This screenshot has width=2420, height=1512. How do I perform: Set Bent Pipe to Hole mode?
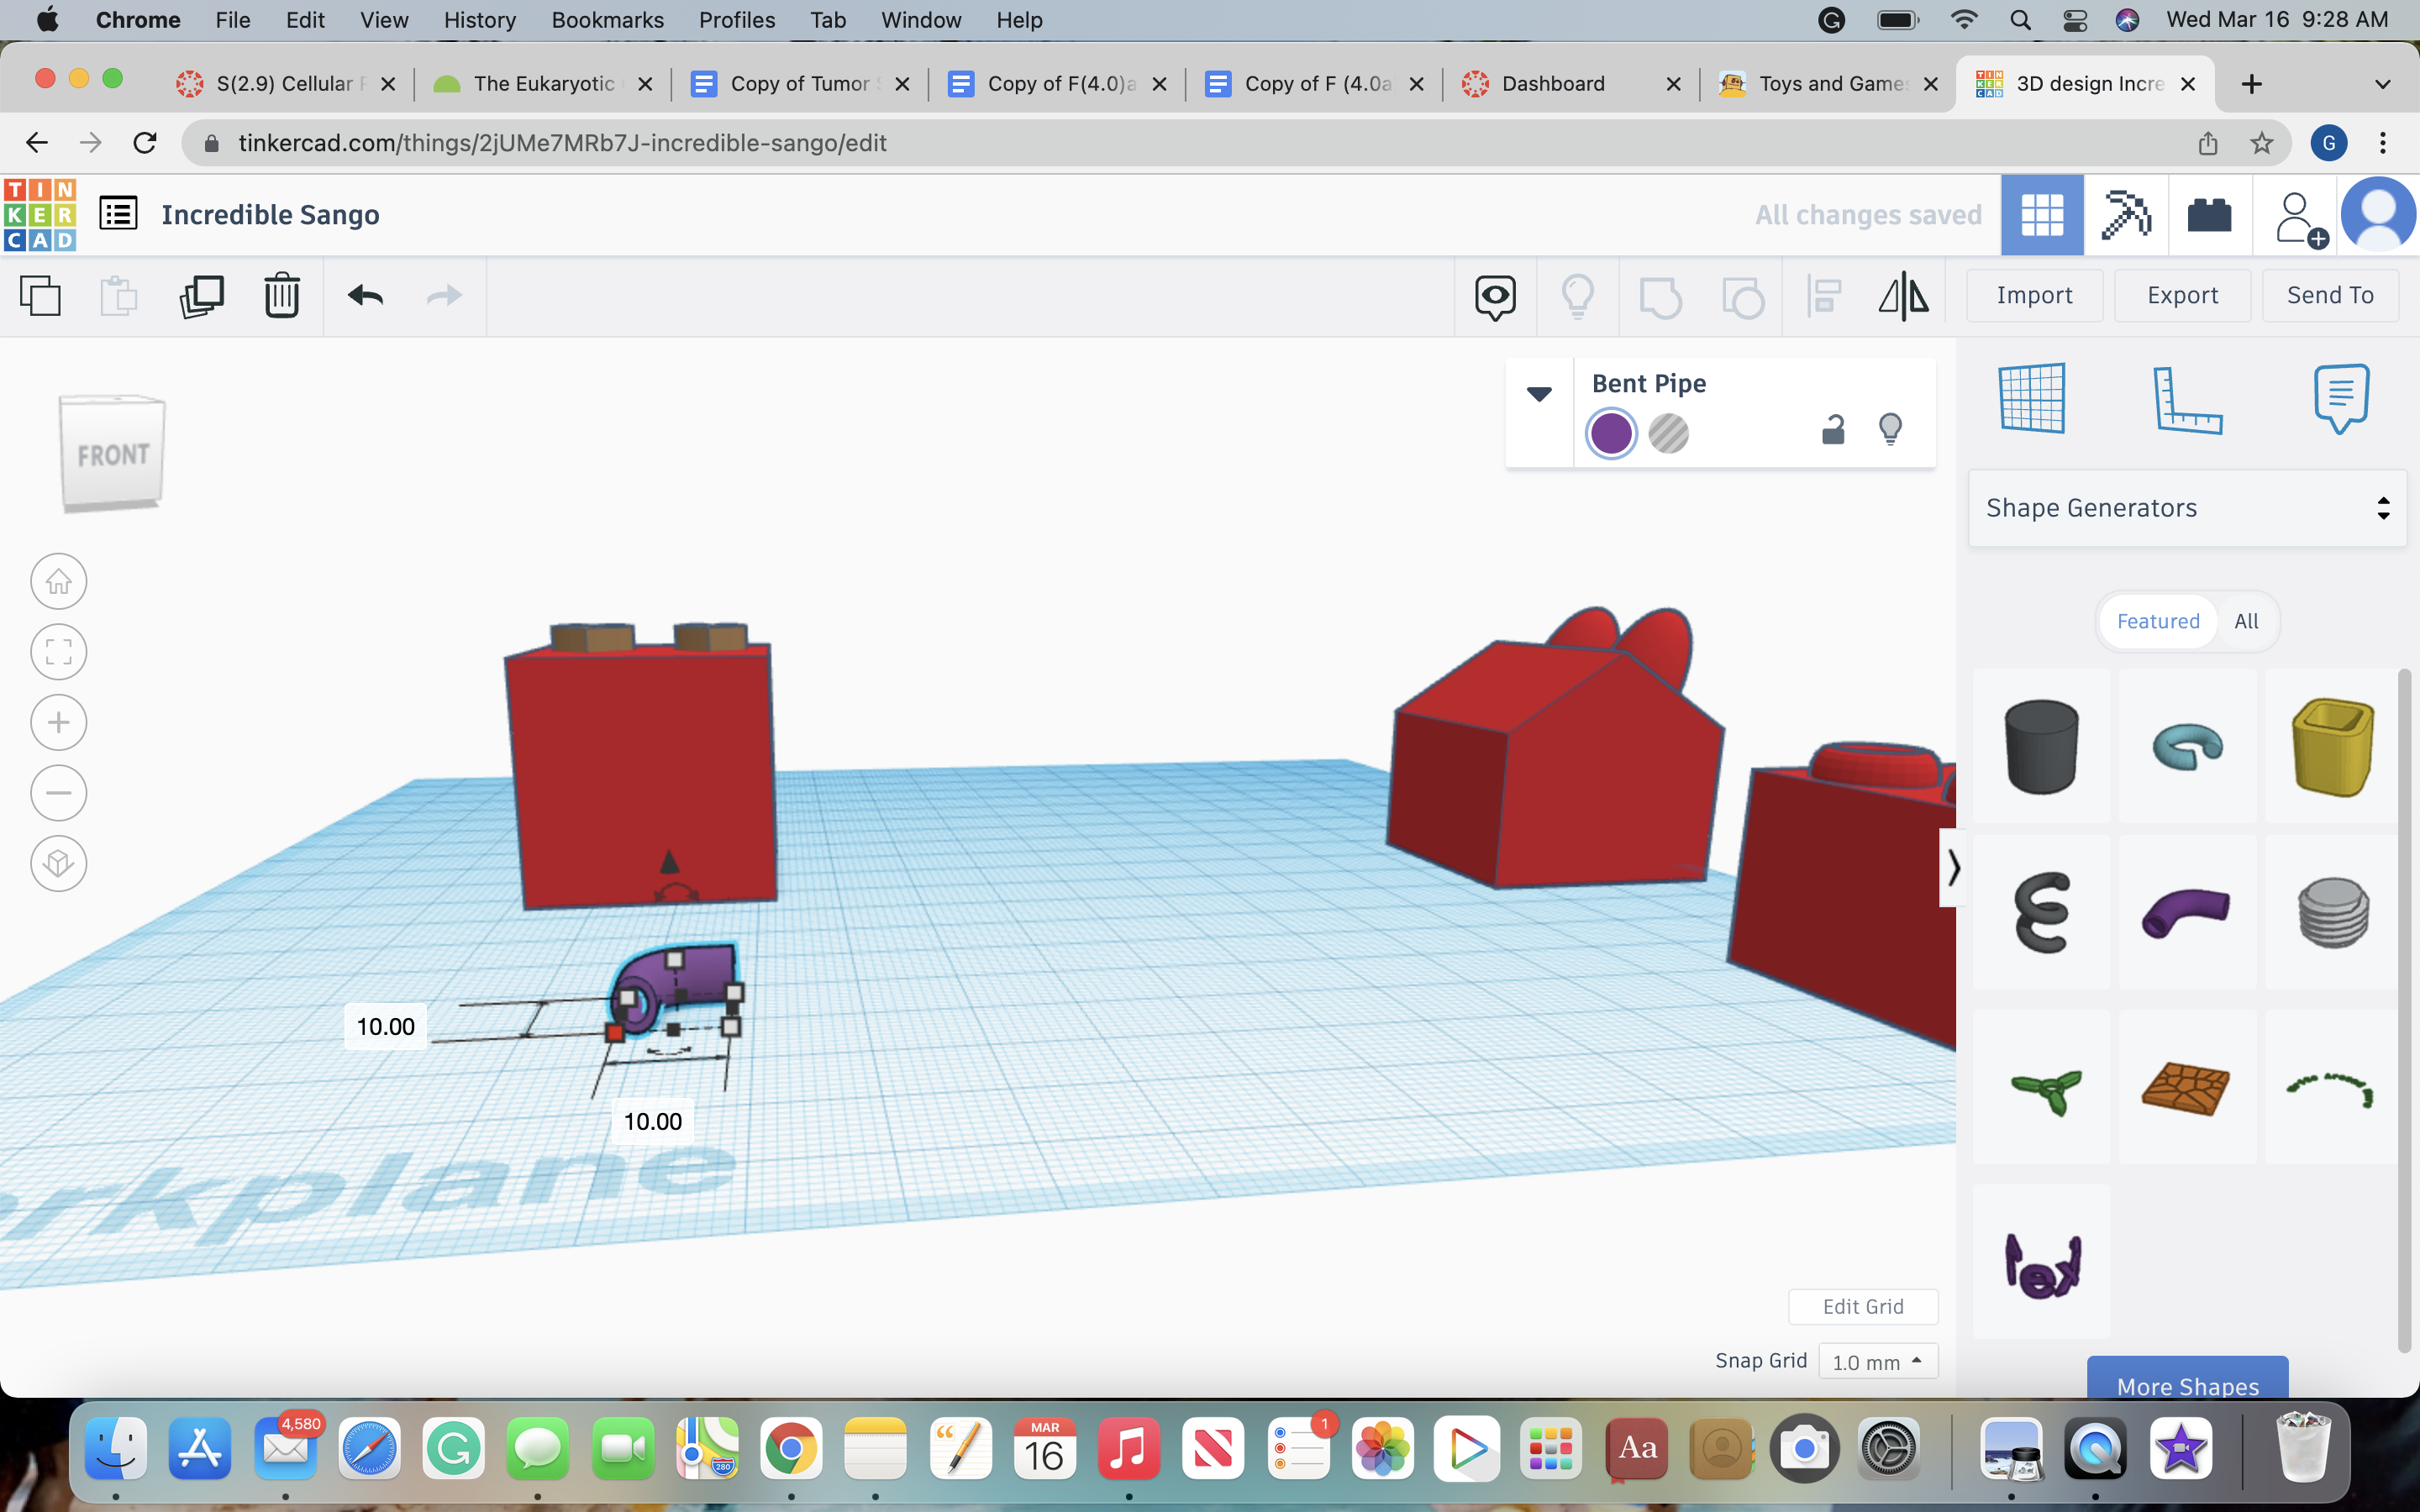(x=1668, y=434)
